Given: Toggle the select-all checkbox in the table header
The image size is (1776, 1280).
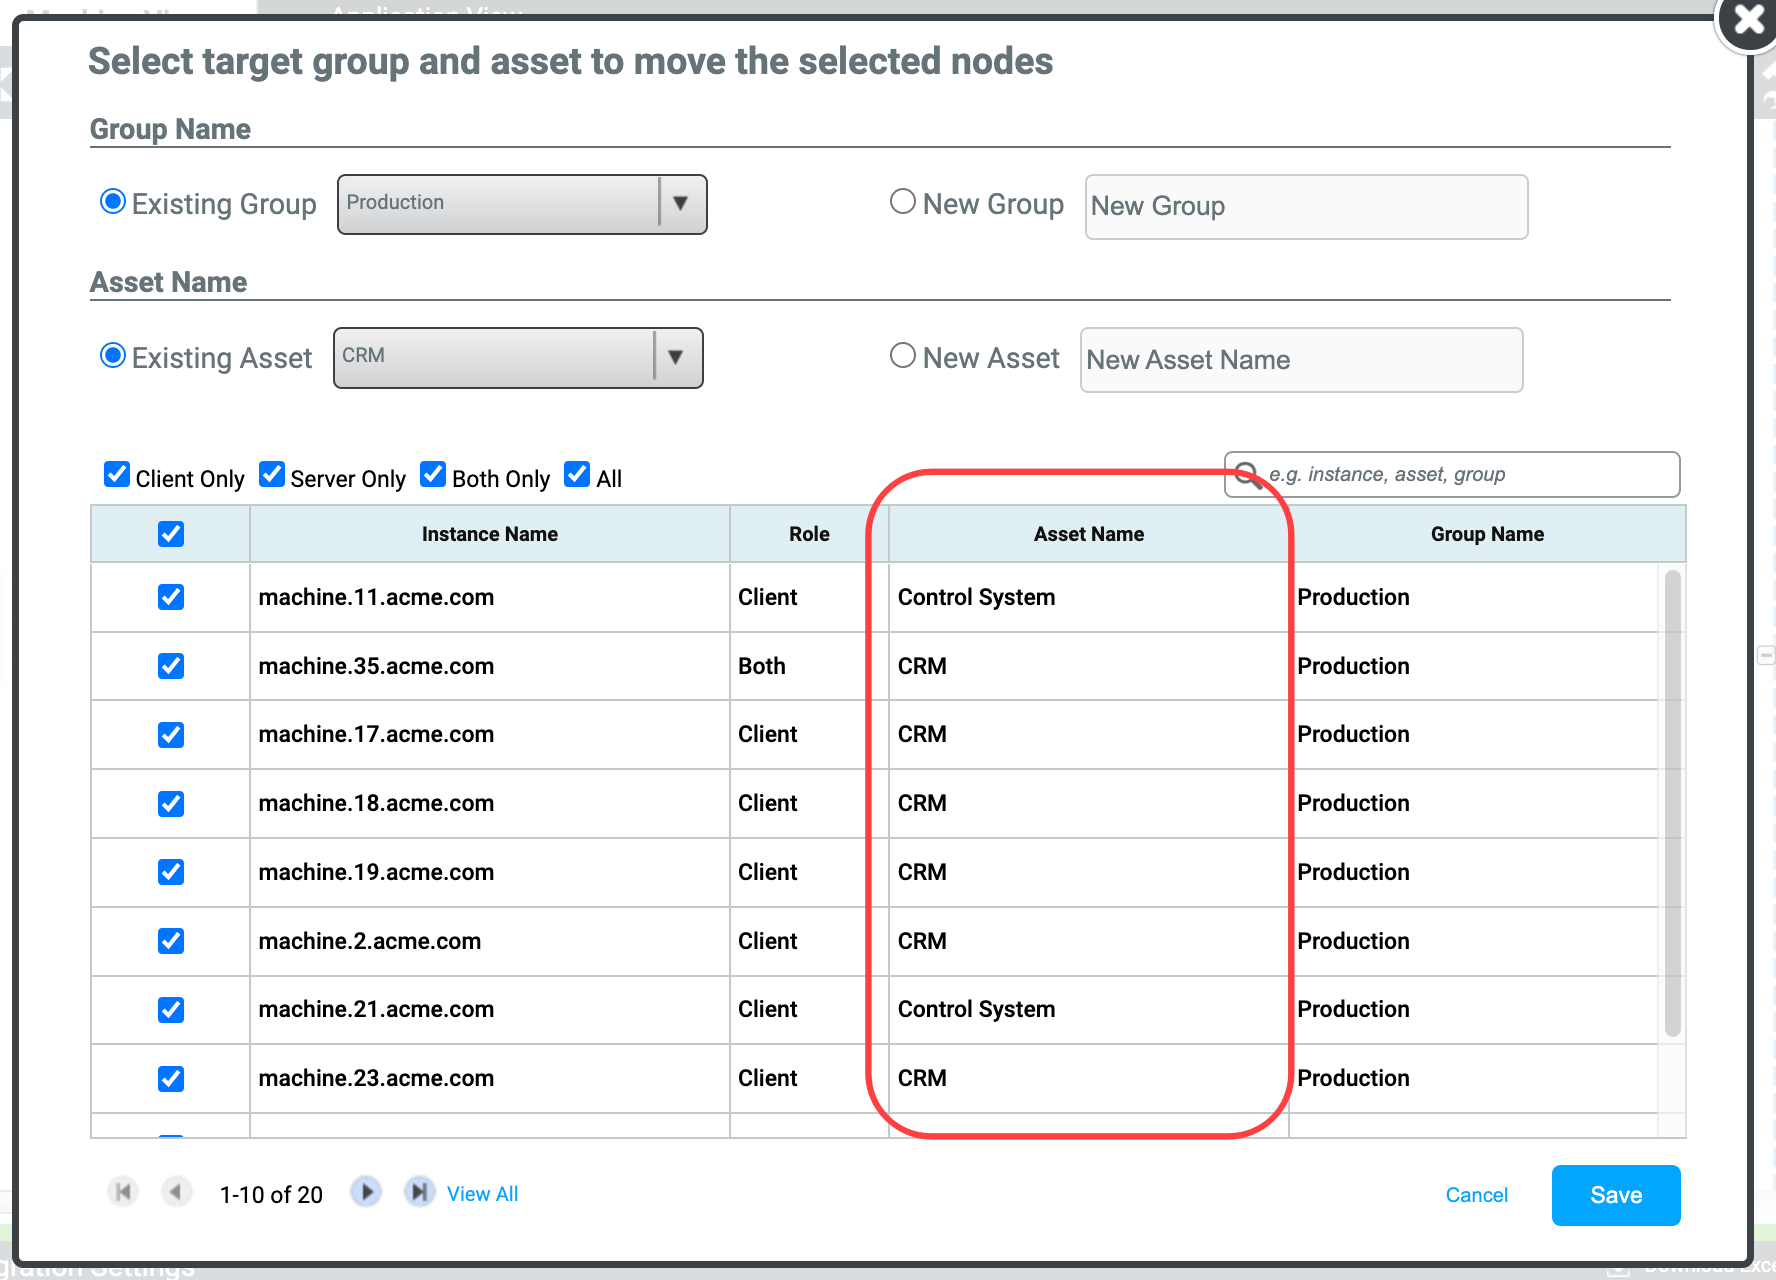Looking at the screenshot, I should (x=170, y=533).
